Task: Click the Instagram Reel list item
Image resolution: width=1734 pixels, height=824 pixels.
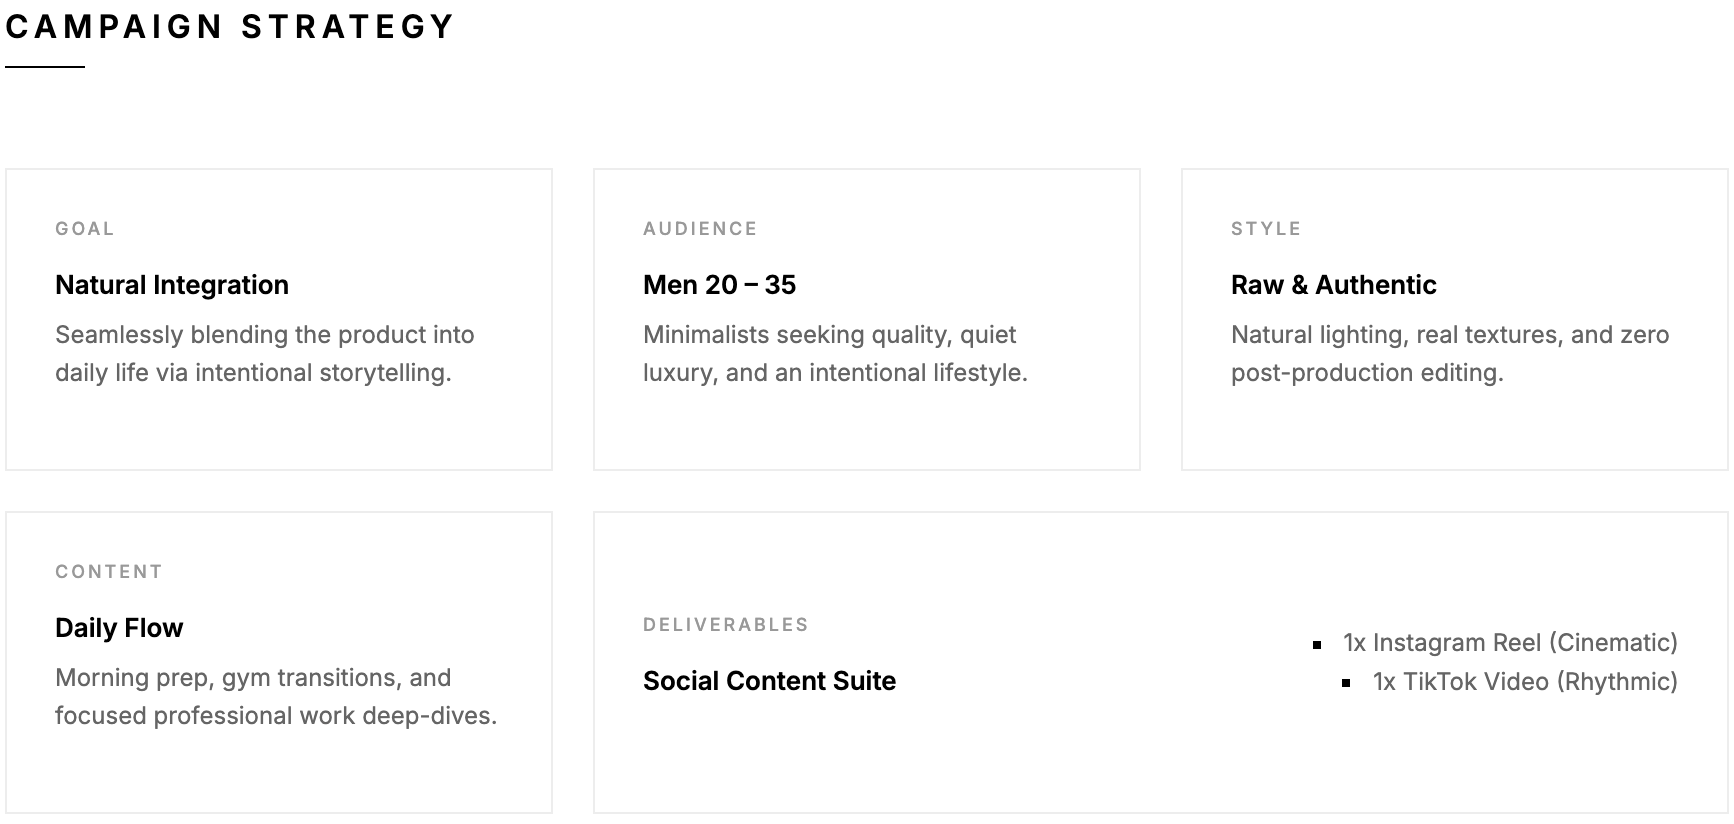Action: pos(1510,643)
